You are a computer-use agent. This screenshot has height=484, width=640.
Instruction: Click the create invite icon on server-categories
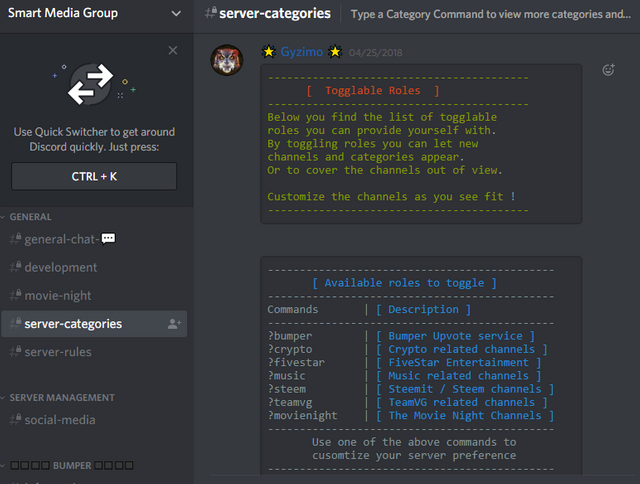[x=175, y=324]
